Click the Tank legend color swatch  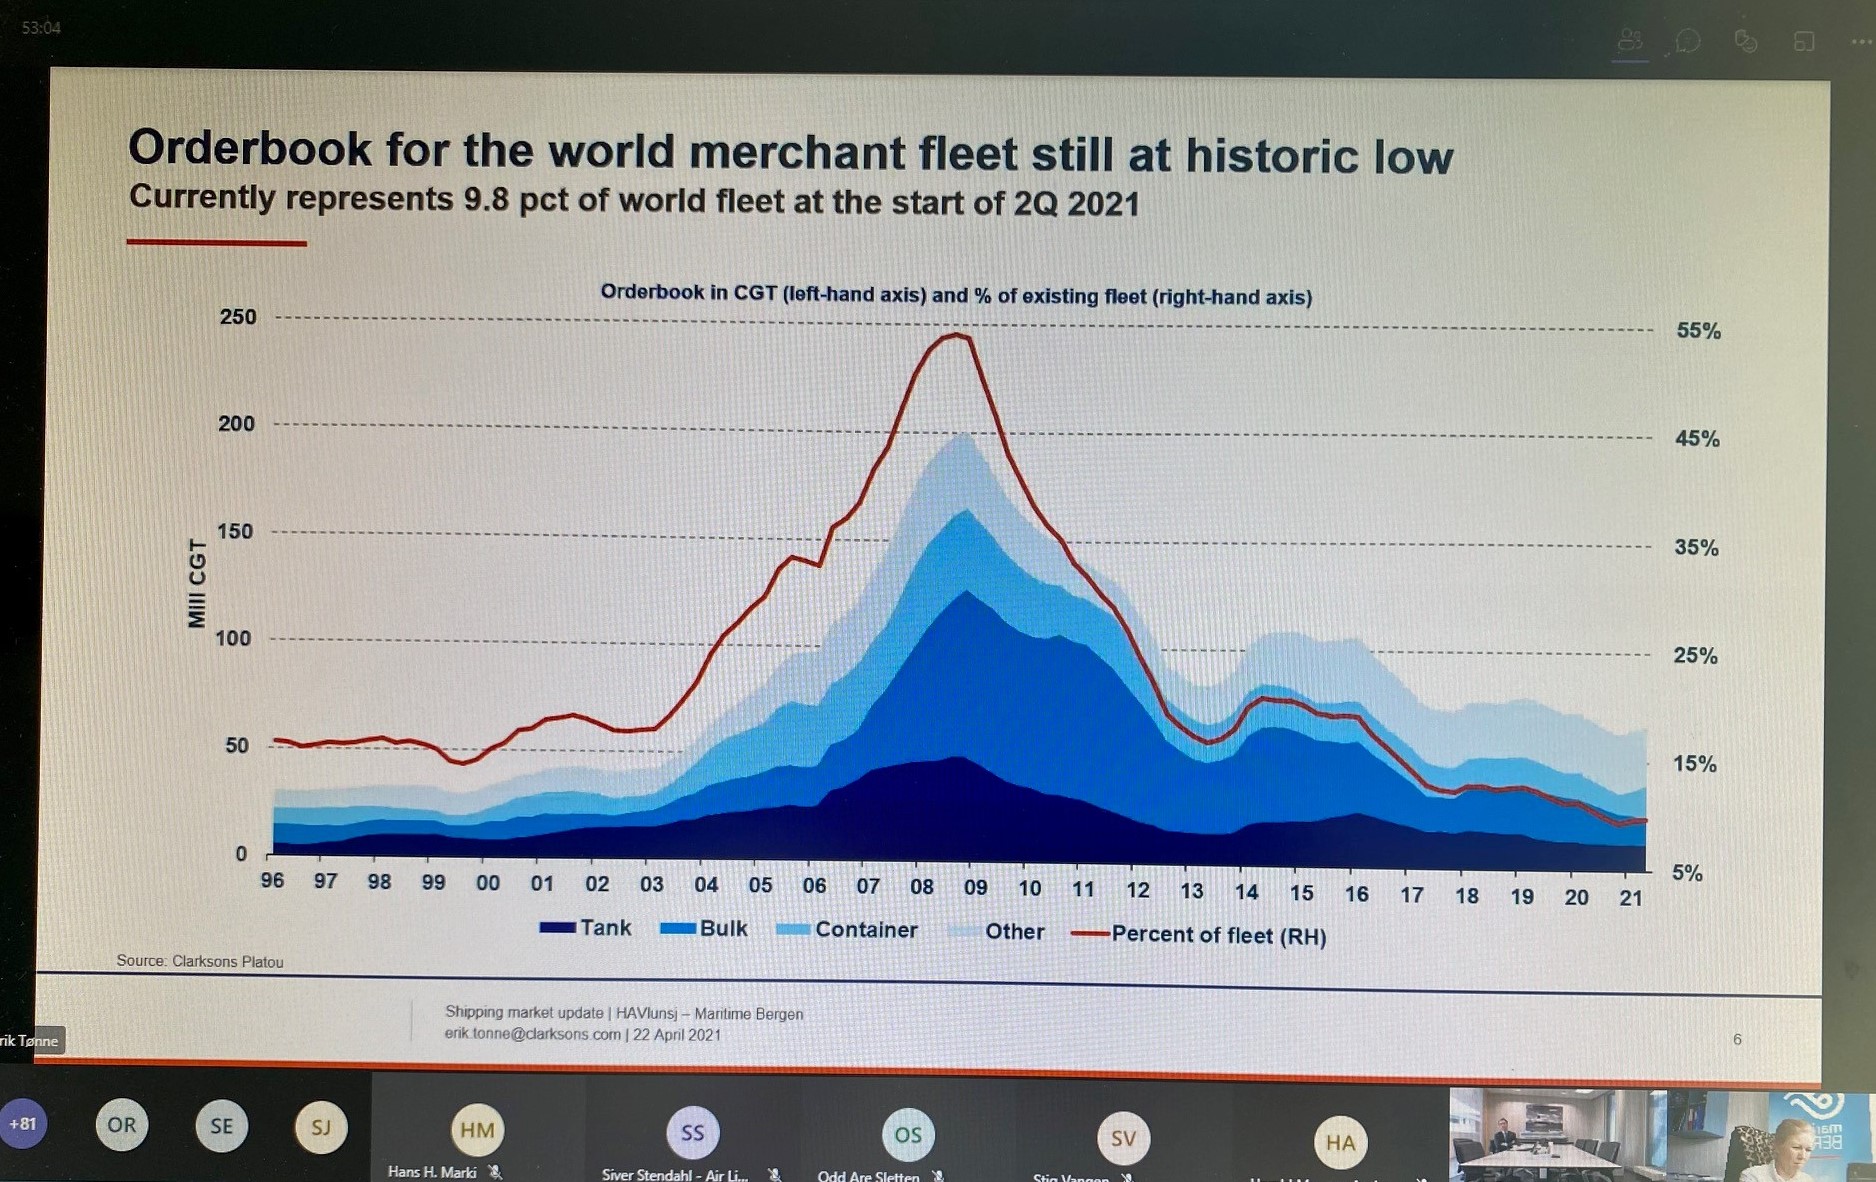(557, 927)
